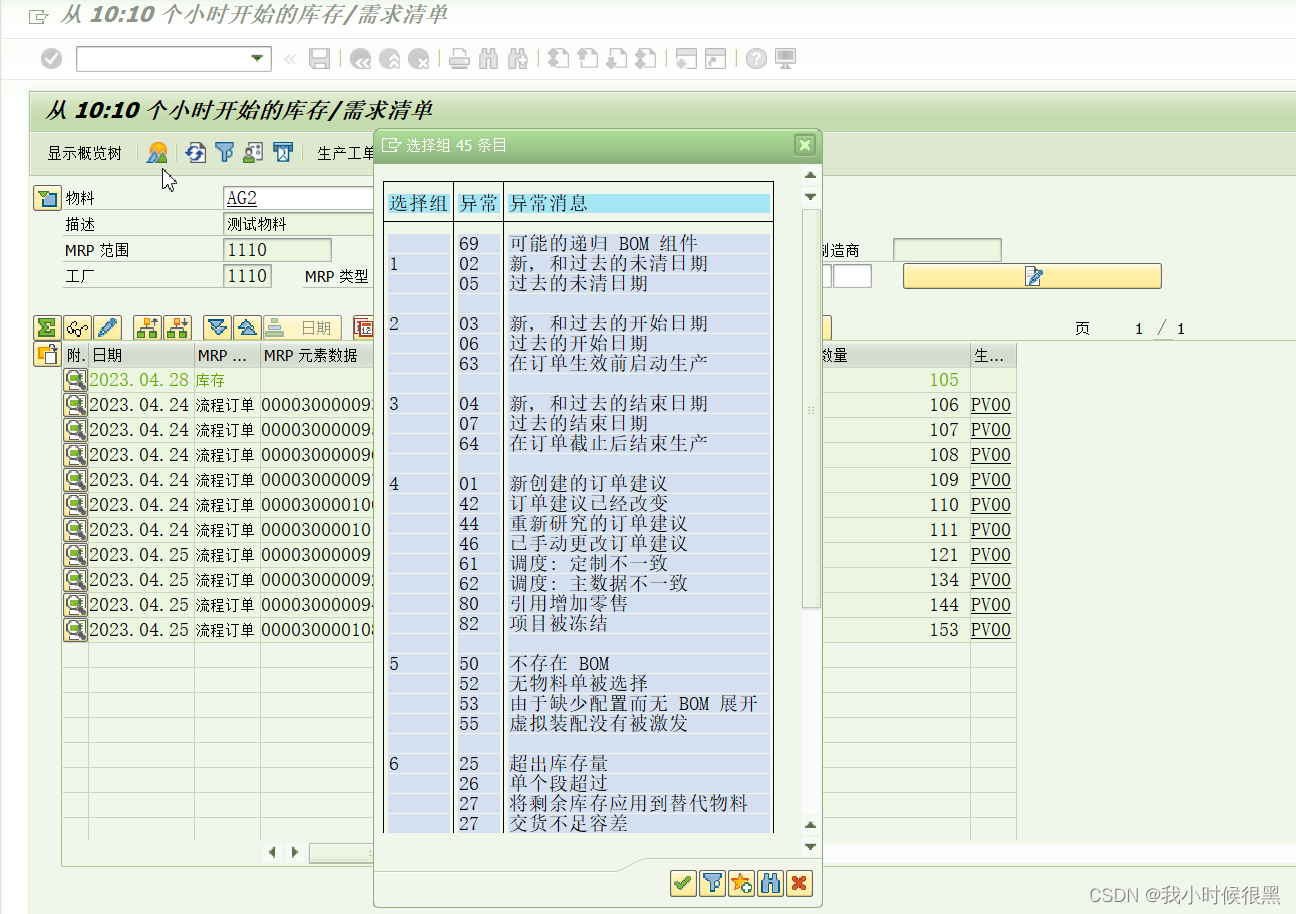Screen dimensions: 1296x914
Task: Click the Customize local layout monitor icon
Action: 786,59
